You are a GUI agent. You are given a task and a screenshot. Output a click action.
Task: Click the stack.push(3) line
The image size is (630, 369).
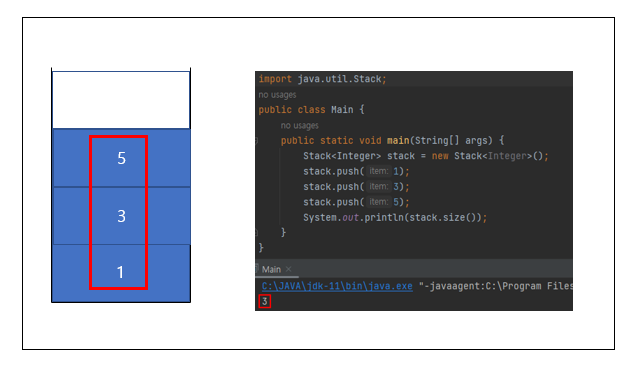(x=356, y=187)
